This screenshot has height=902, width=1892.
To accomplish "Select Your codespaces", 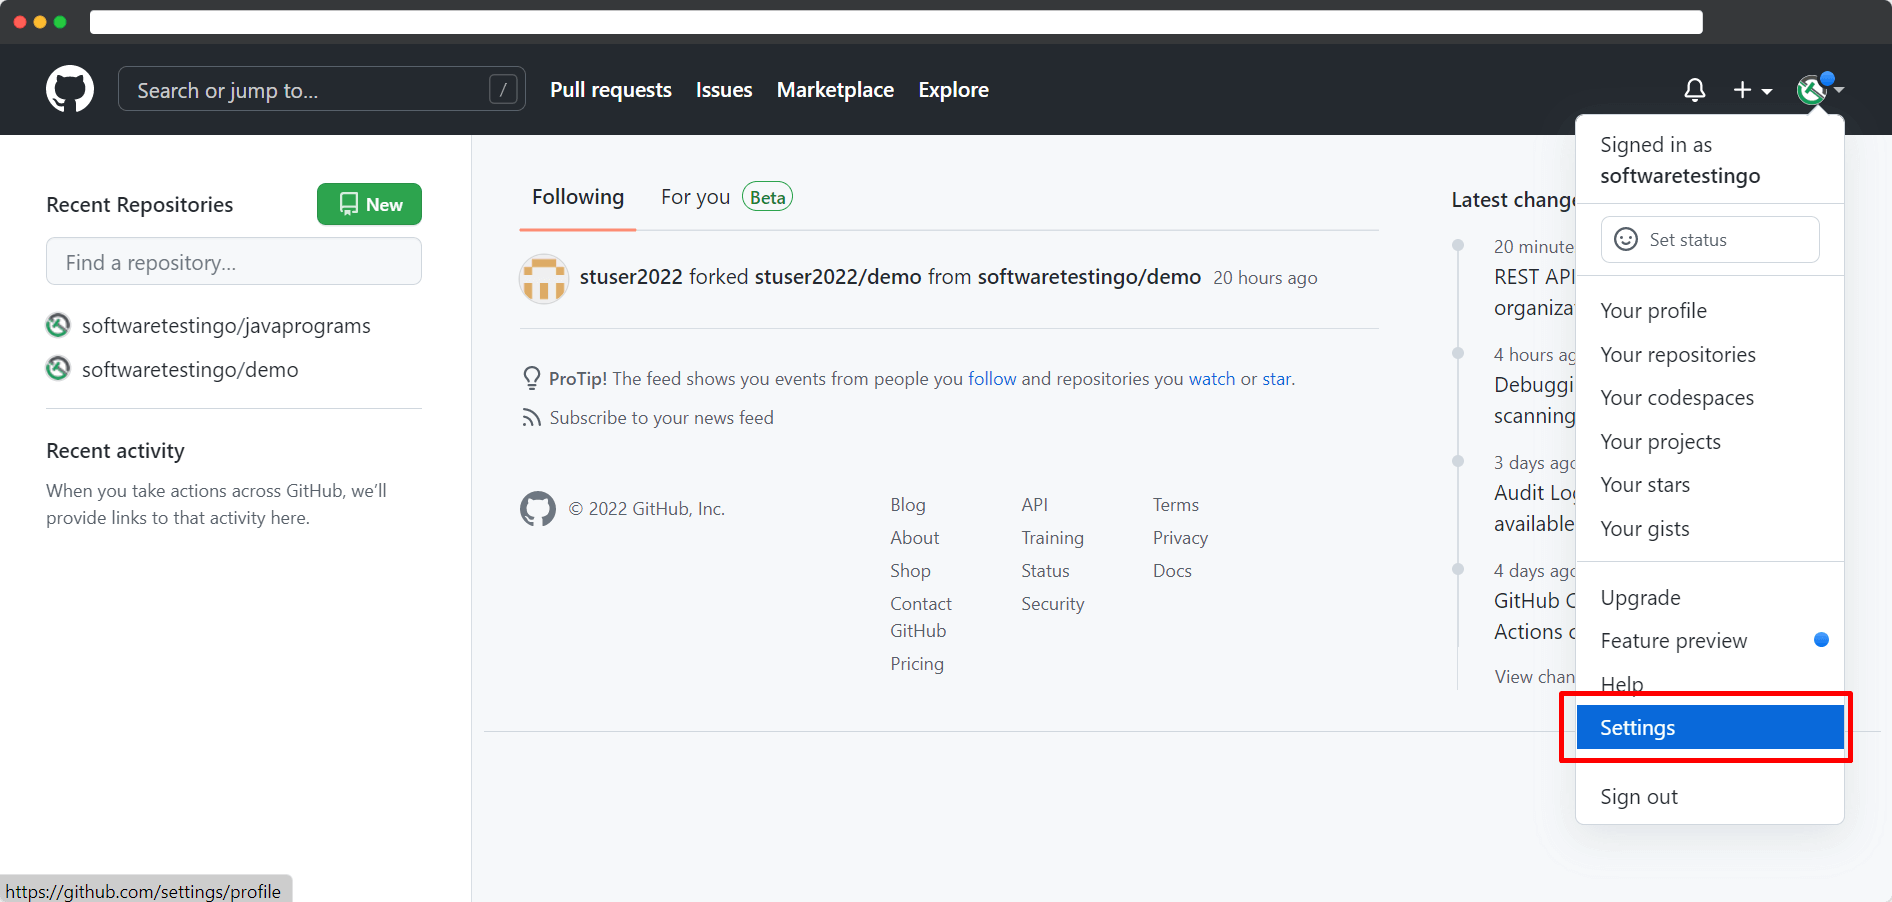I will click(x=1709, y=398).
